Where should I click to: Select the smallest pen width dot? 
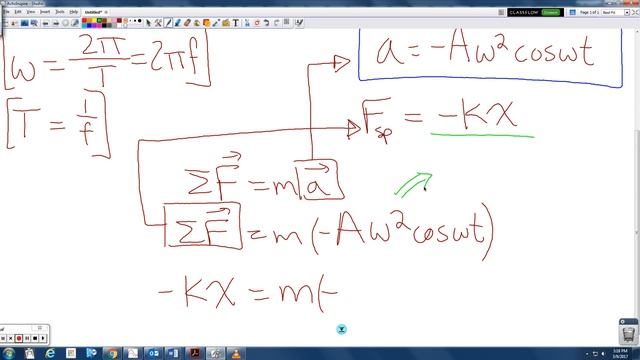[130, 21]
